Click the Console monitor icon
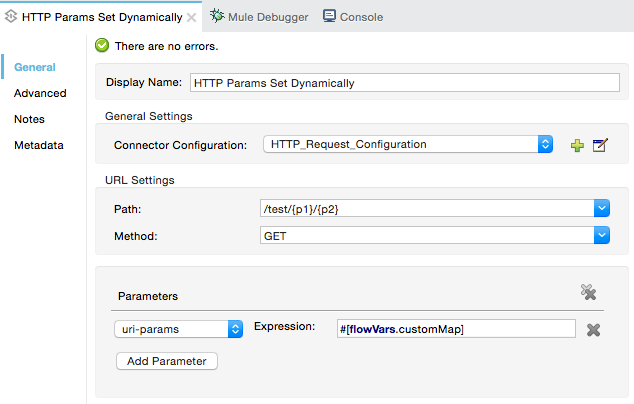The width and height of the screenshot is (634, 404). click(329, 16)
